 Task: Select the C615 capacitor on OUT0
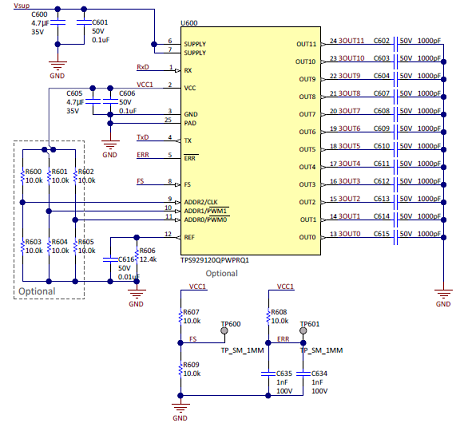(396, 237)
